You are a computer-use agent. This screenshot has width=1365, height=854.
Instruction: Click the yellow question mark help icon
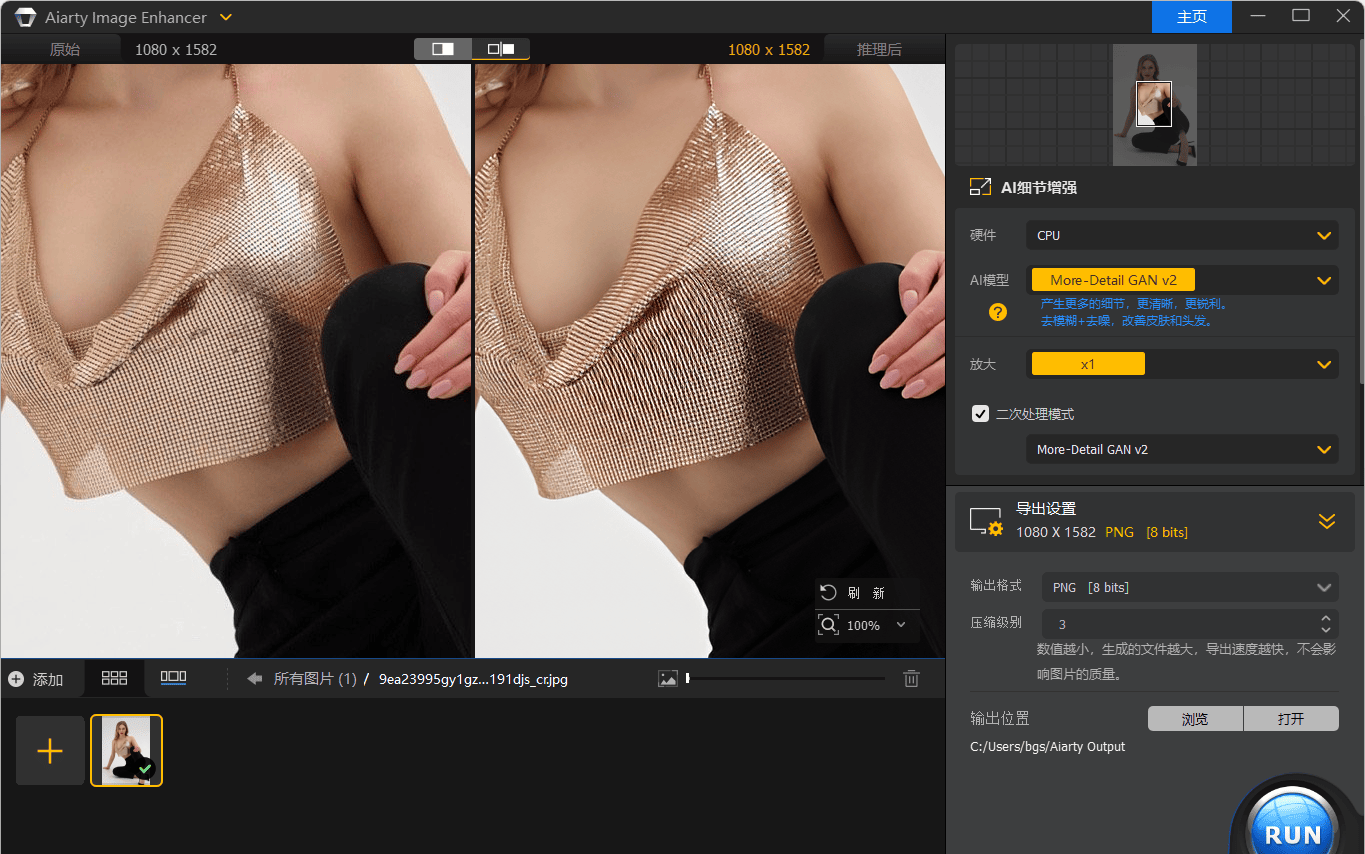click(x=997, y=312)
